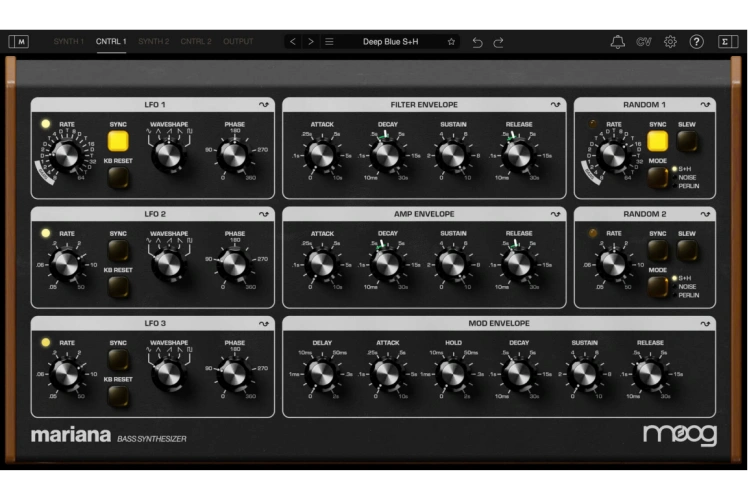Viewport: 750px width, 500px height.
Task: Open the CV settings icon
Action: (x=644, y=42)
